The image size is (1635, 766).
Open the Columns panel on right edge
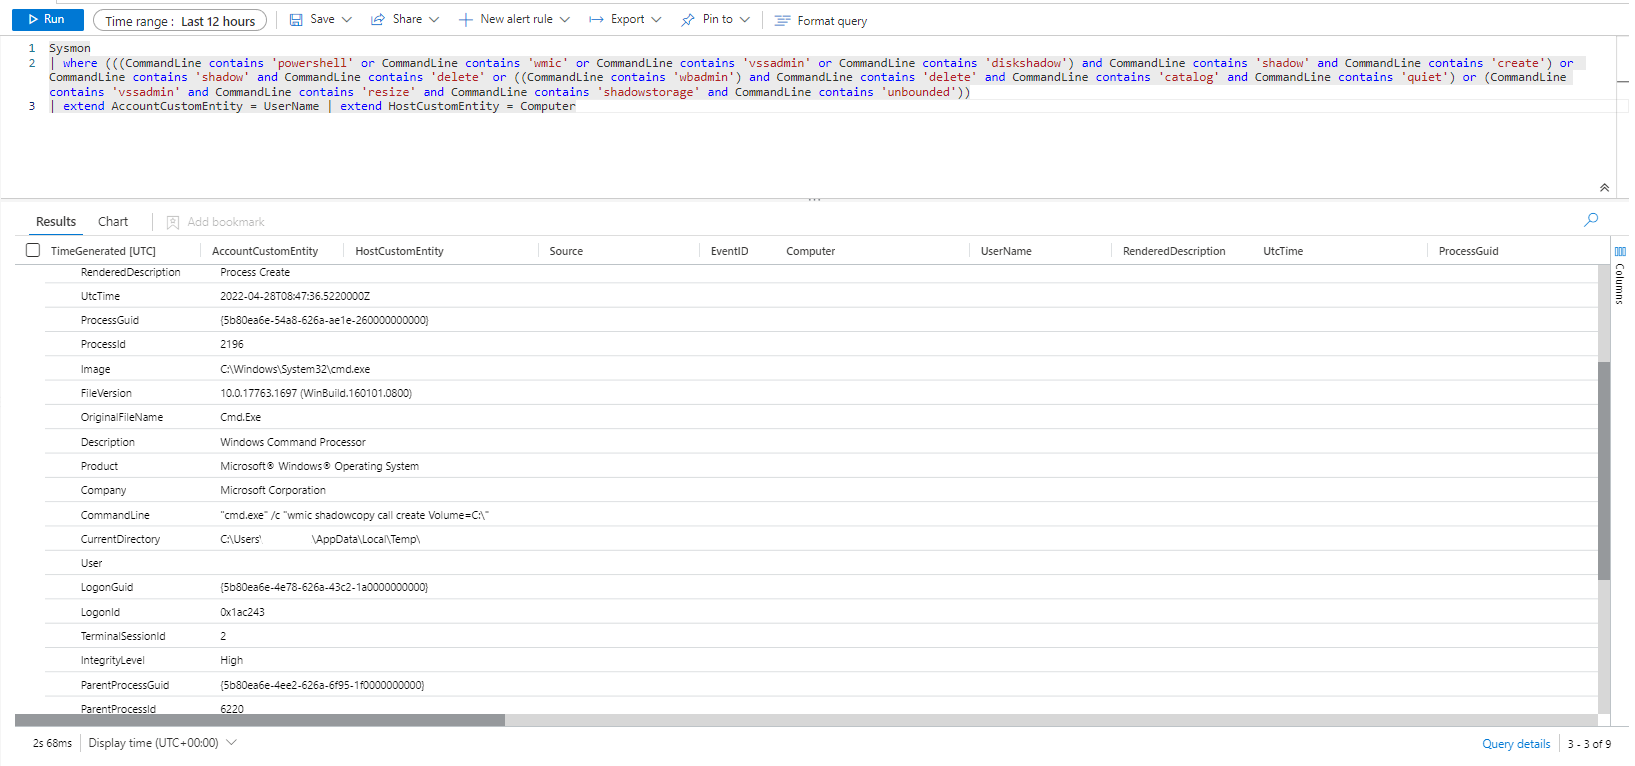[x=1620, y=275]
